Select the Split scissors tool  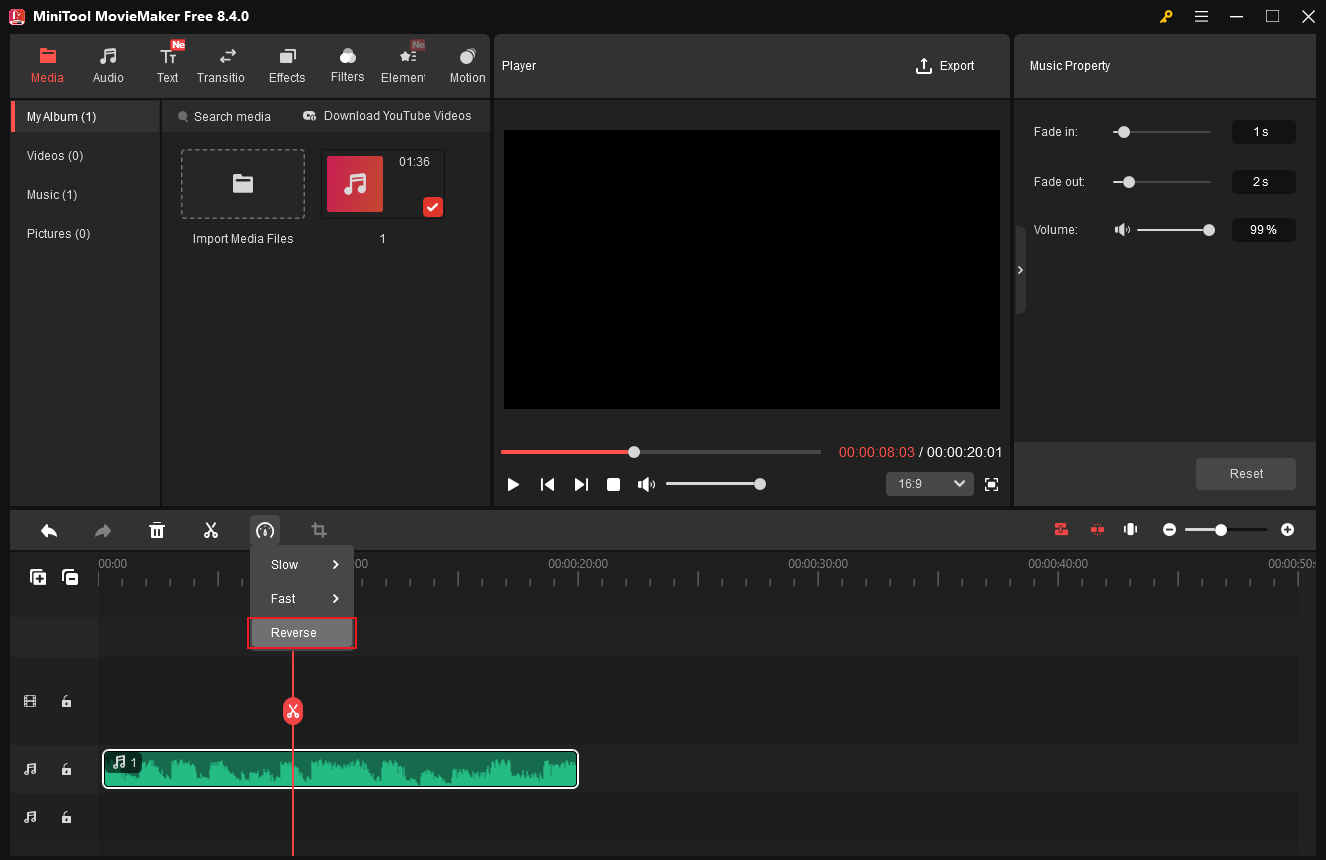pyautogui.click(x=211, y=530)
